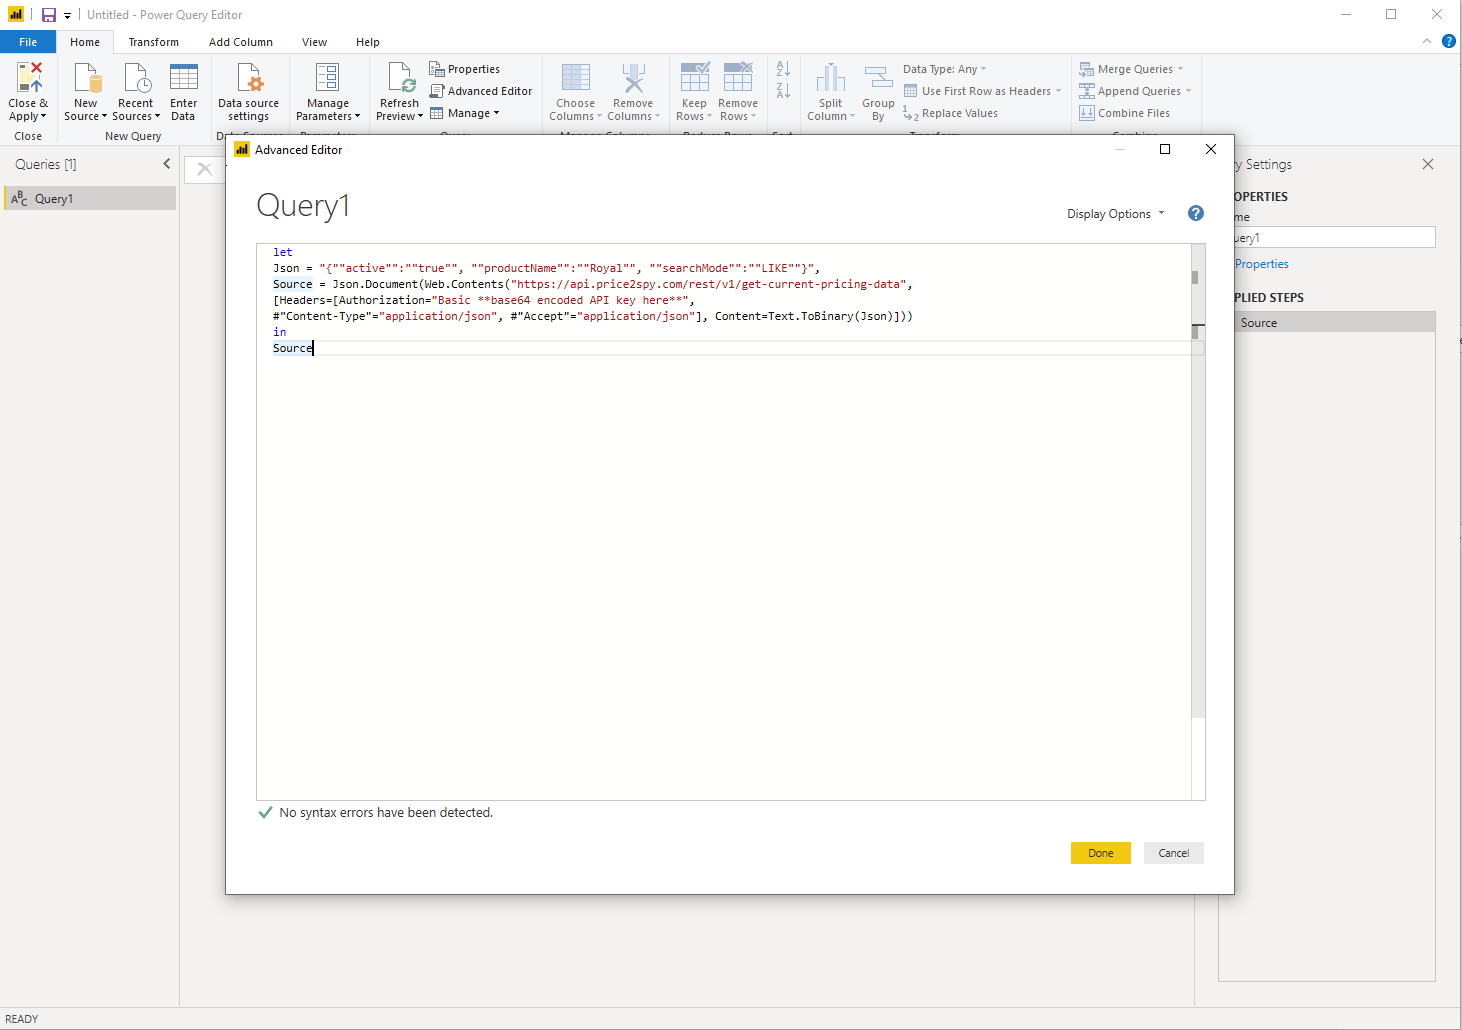Expand Append Queries dropdown arrow
The height and width of the screenshot is (1030, 1462).
1189,91
